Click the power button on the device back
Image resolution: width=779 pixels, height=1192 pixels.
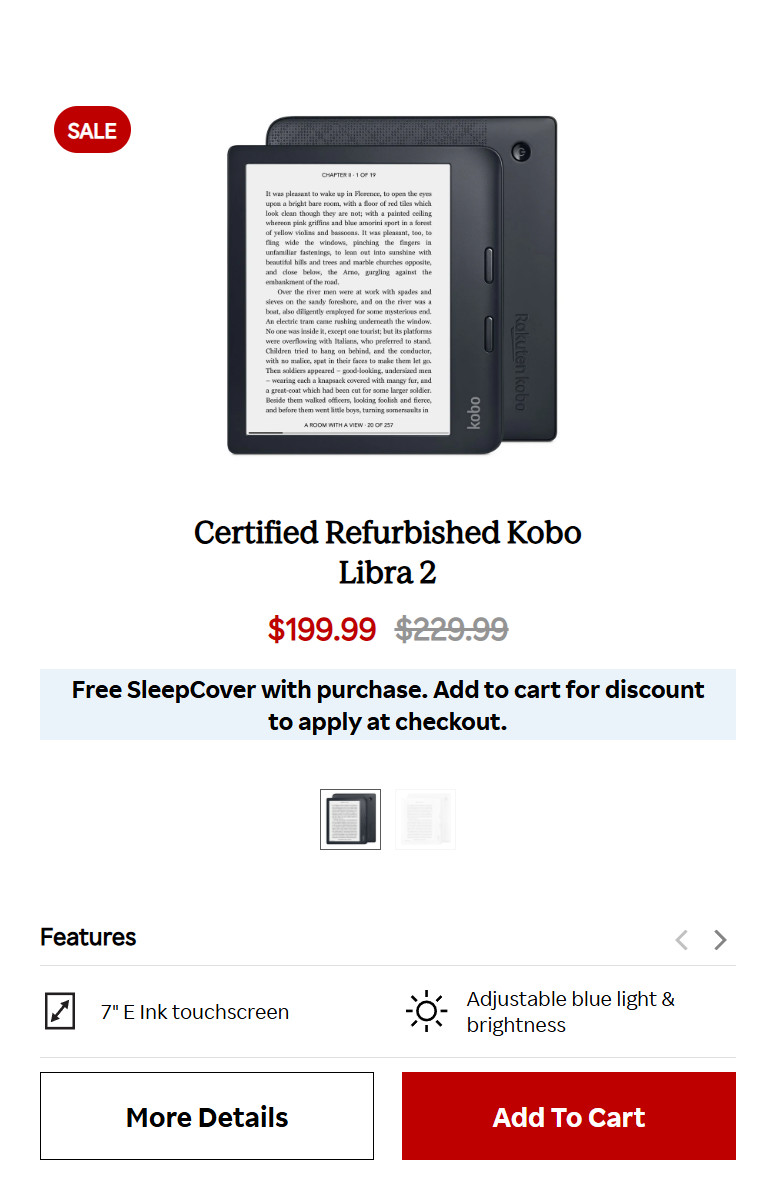coord(520,152)
